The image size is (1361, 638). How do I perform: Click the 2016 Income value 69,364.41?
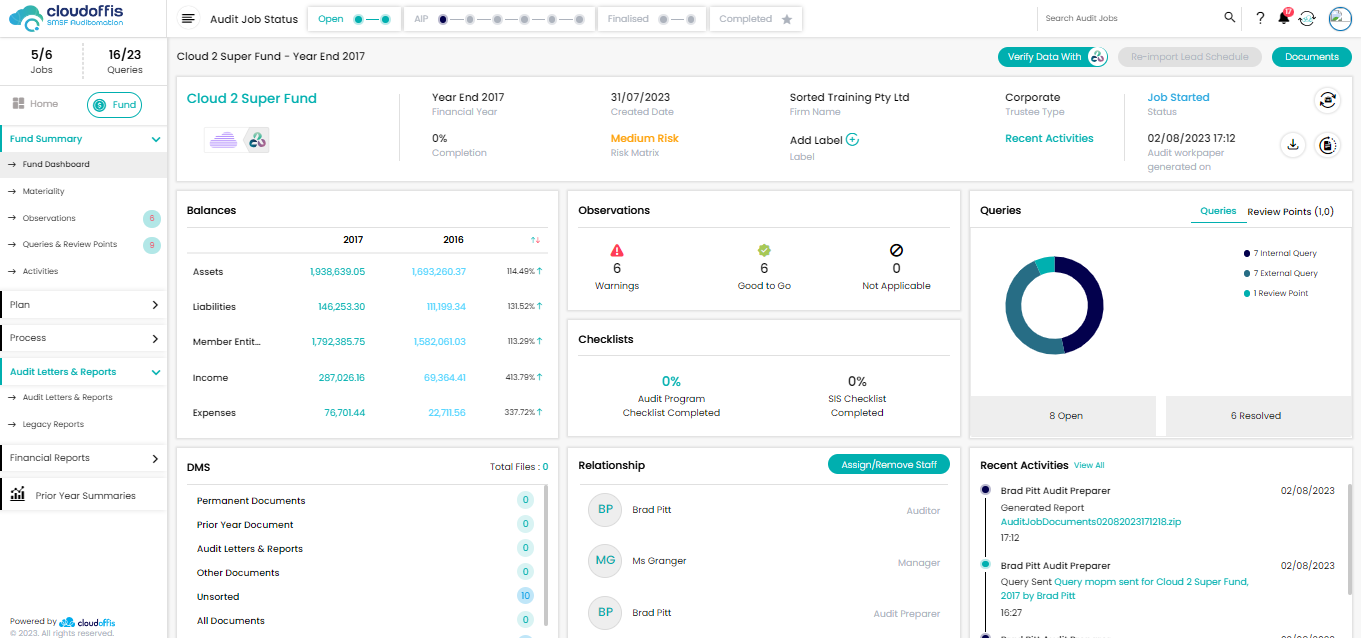(444, 378)
